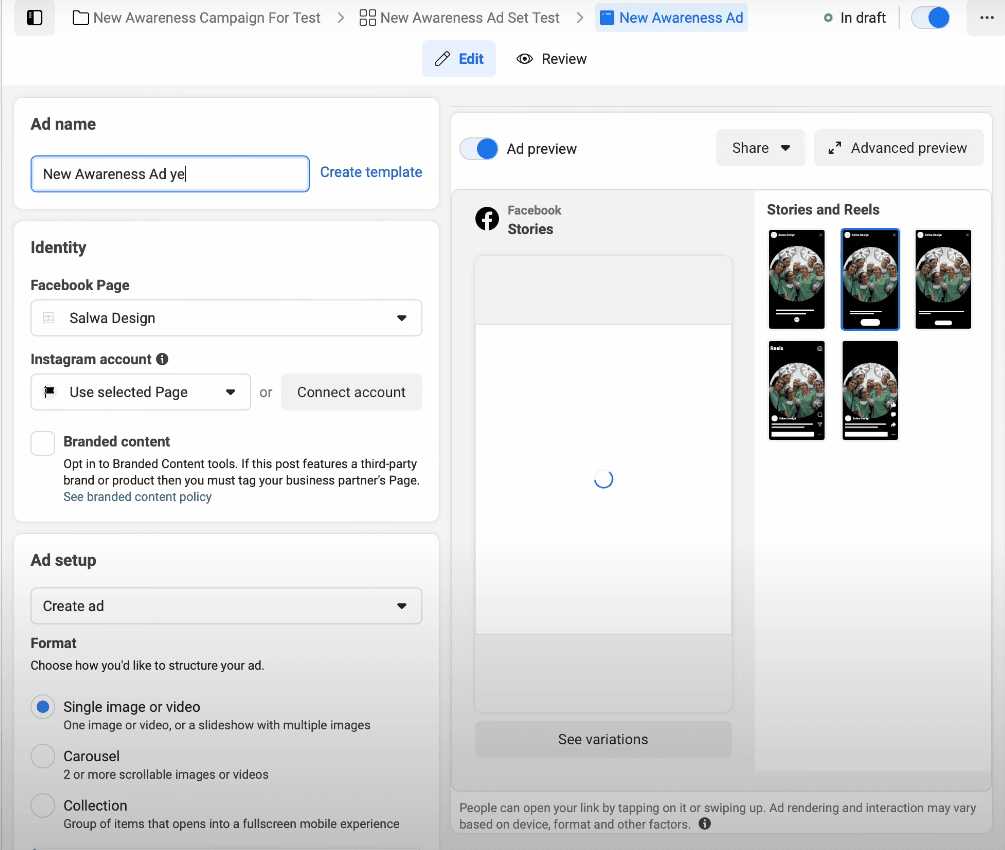Select the first Stories preview thumbnail

pyautogui.click(x=797, y=279)
